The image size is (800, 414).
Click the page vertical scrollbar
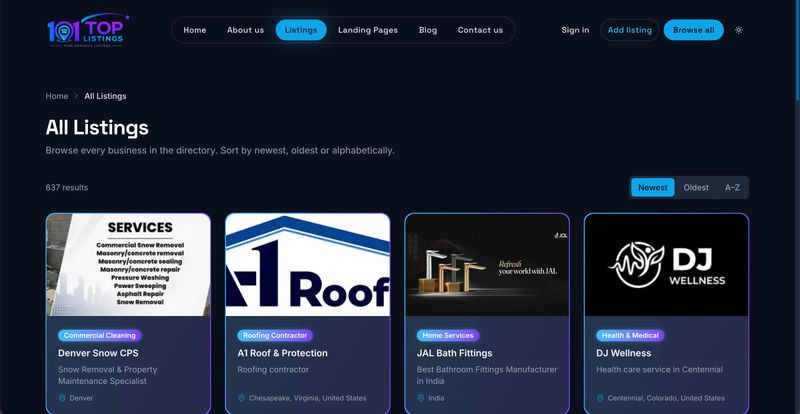point(797,51)
